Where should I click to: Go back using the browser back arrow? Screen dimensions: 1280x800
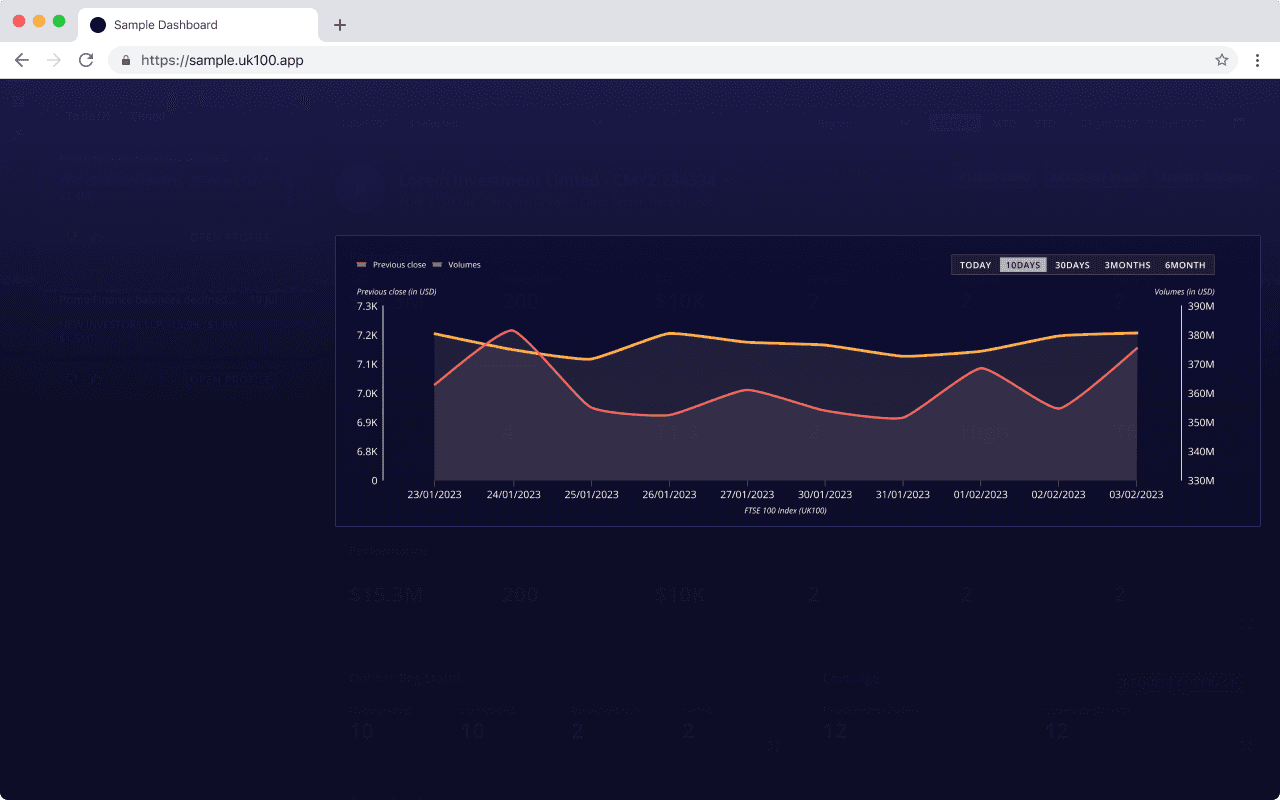[x=22, y=60]
